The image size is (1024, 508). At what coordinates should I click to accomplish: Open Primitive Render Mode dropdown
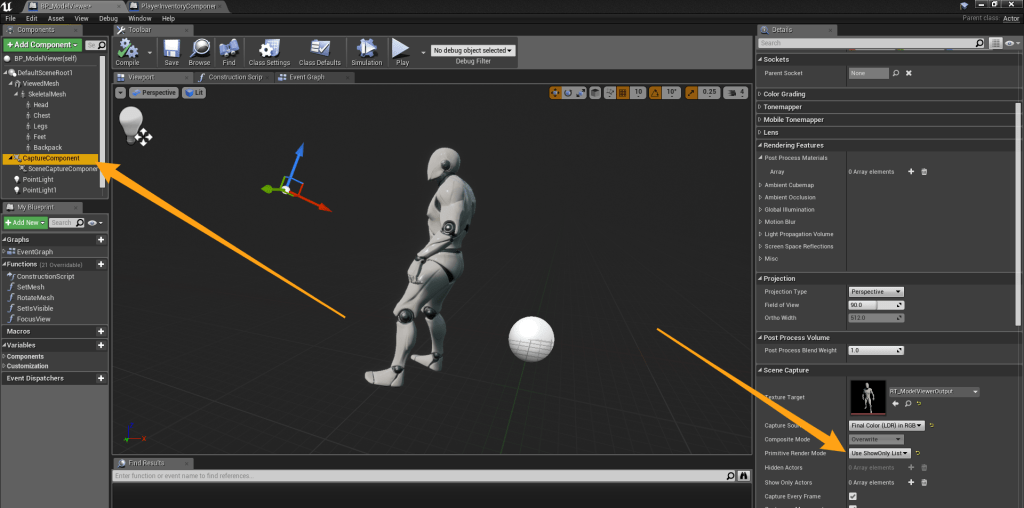coord(879,453)
